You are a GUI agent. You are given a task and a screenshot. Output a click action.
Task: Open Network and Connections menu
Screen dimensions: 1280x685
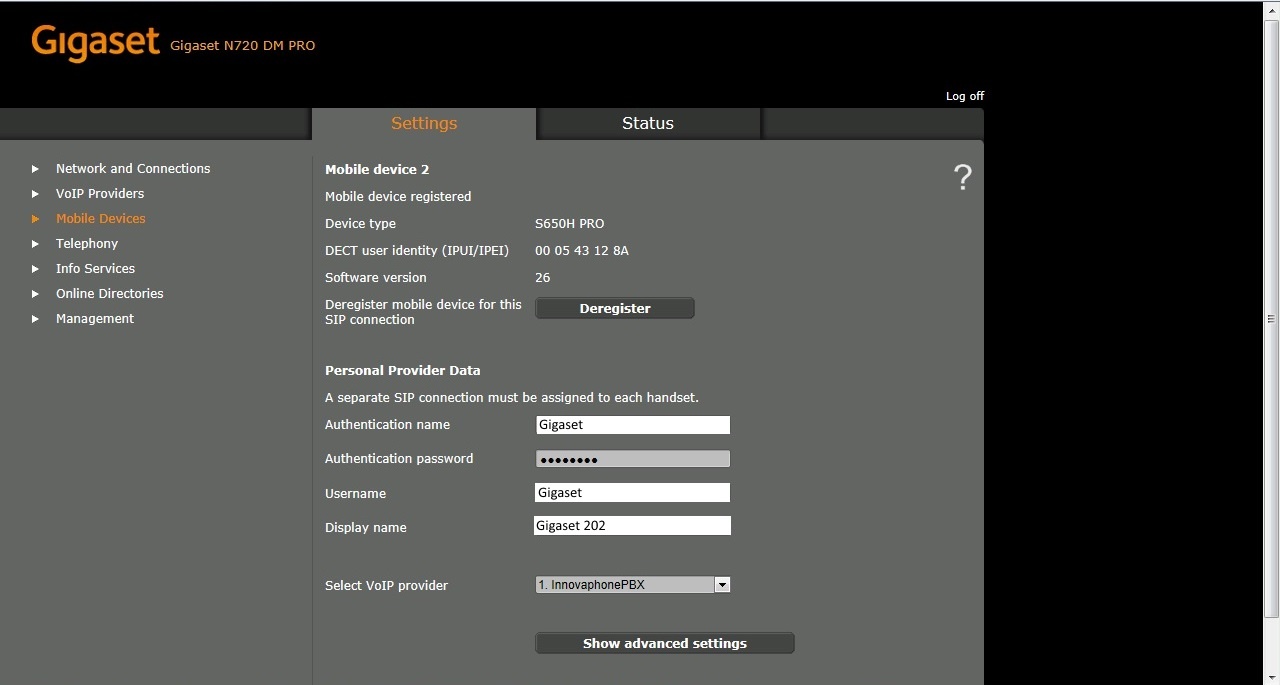133,169
